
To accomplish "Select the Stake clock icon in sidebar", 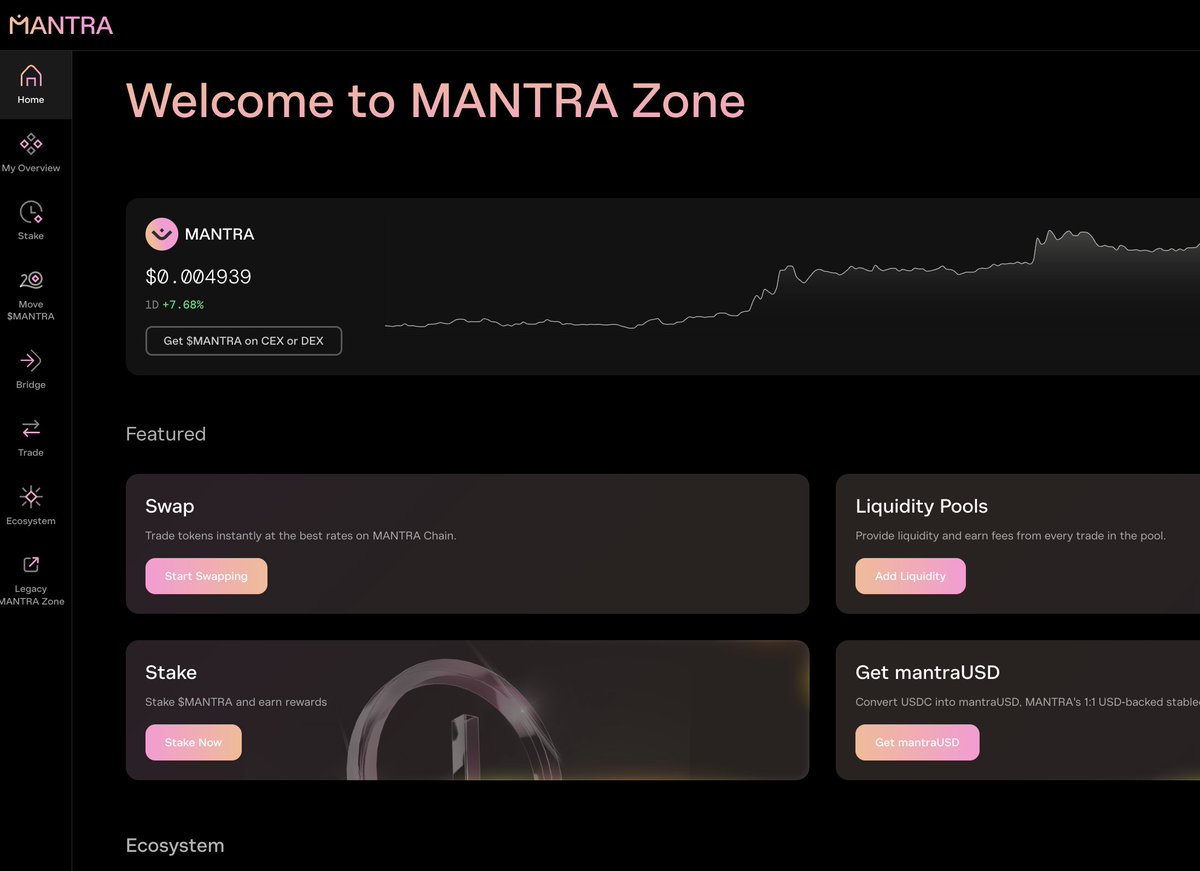I will click(x=31, y=212).
